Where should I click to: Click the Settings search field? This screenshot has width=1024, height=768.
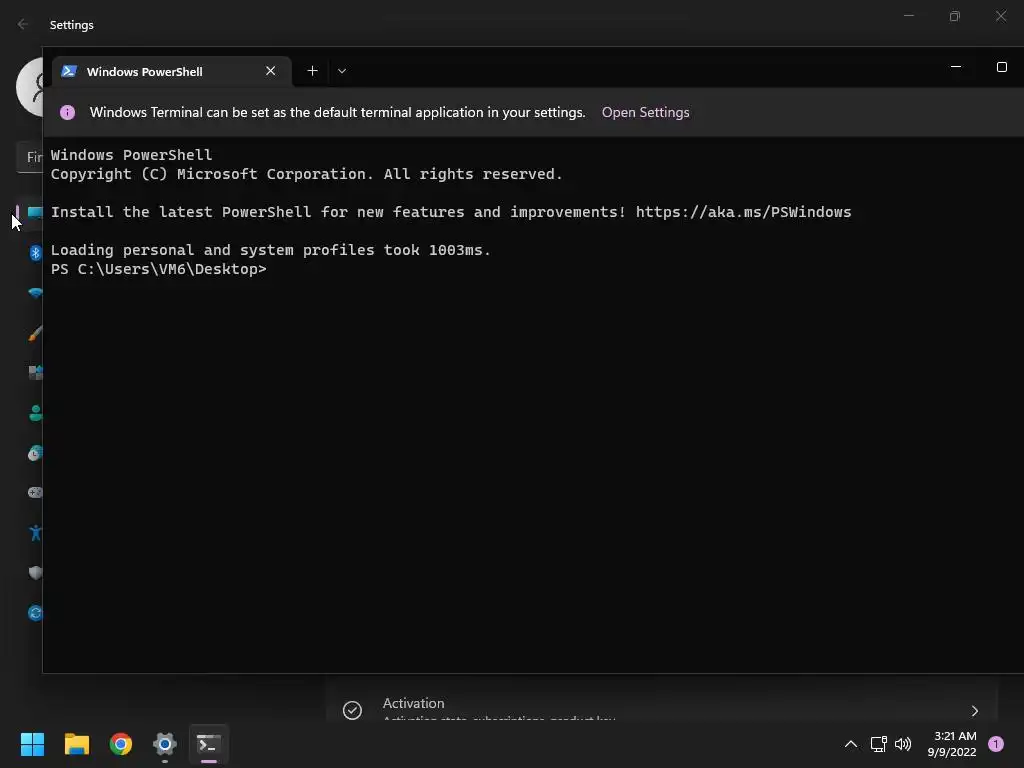[x=29, y=157]
